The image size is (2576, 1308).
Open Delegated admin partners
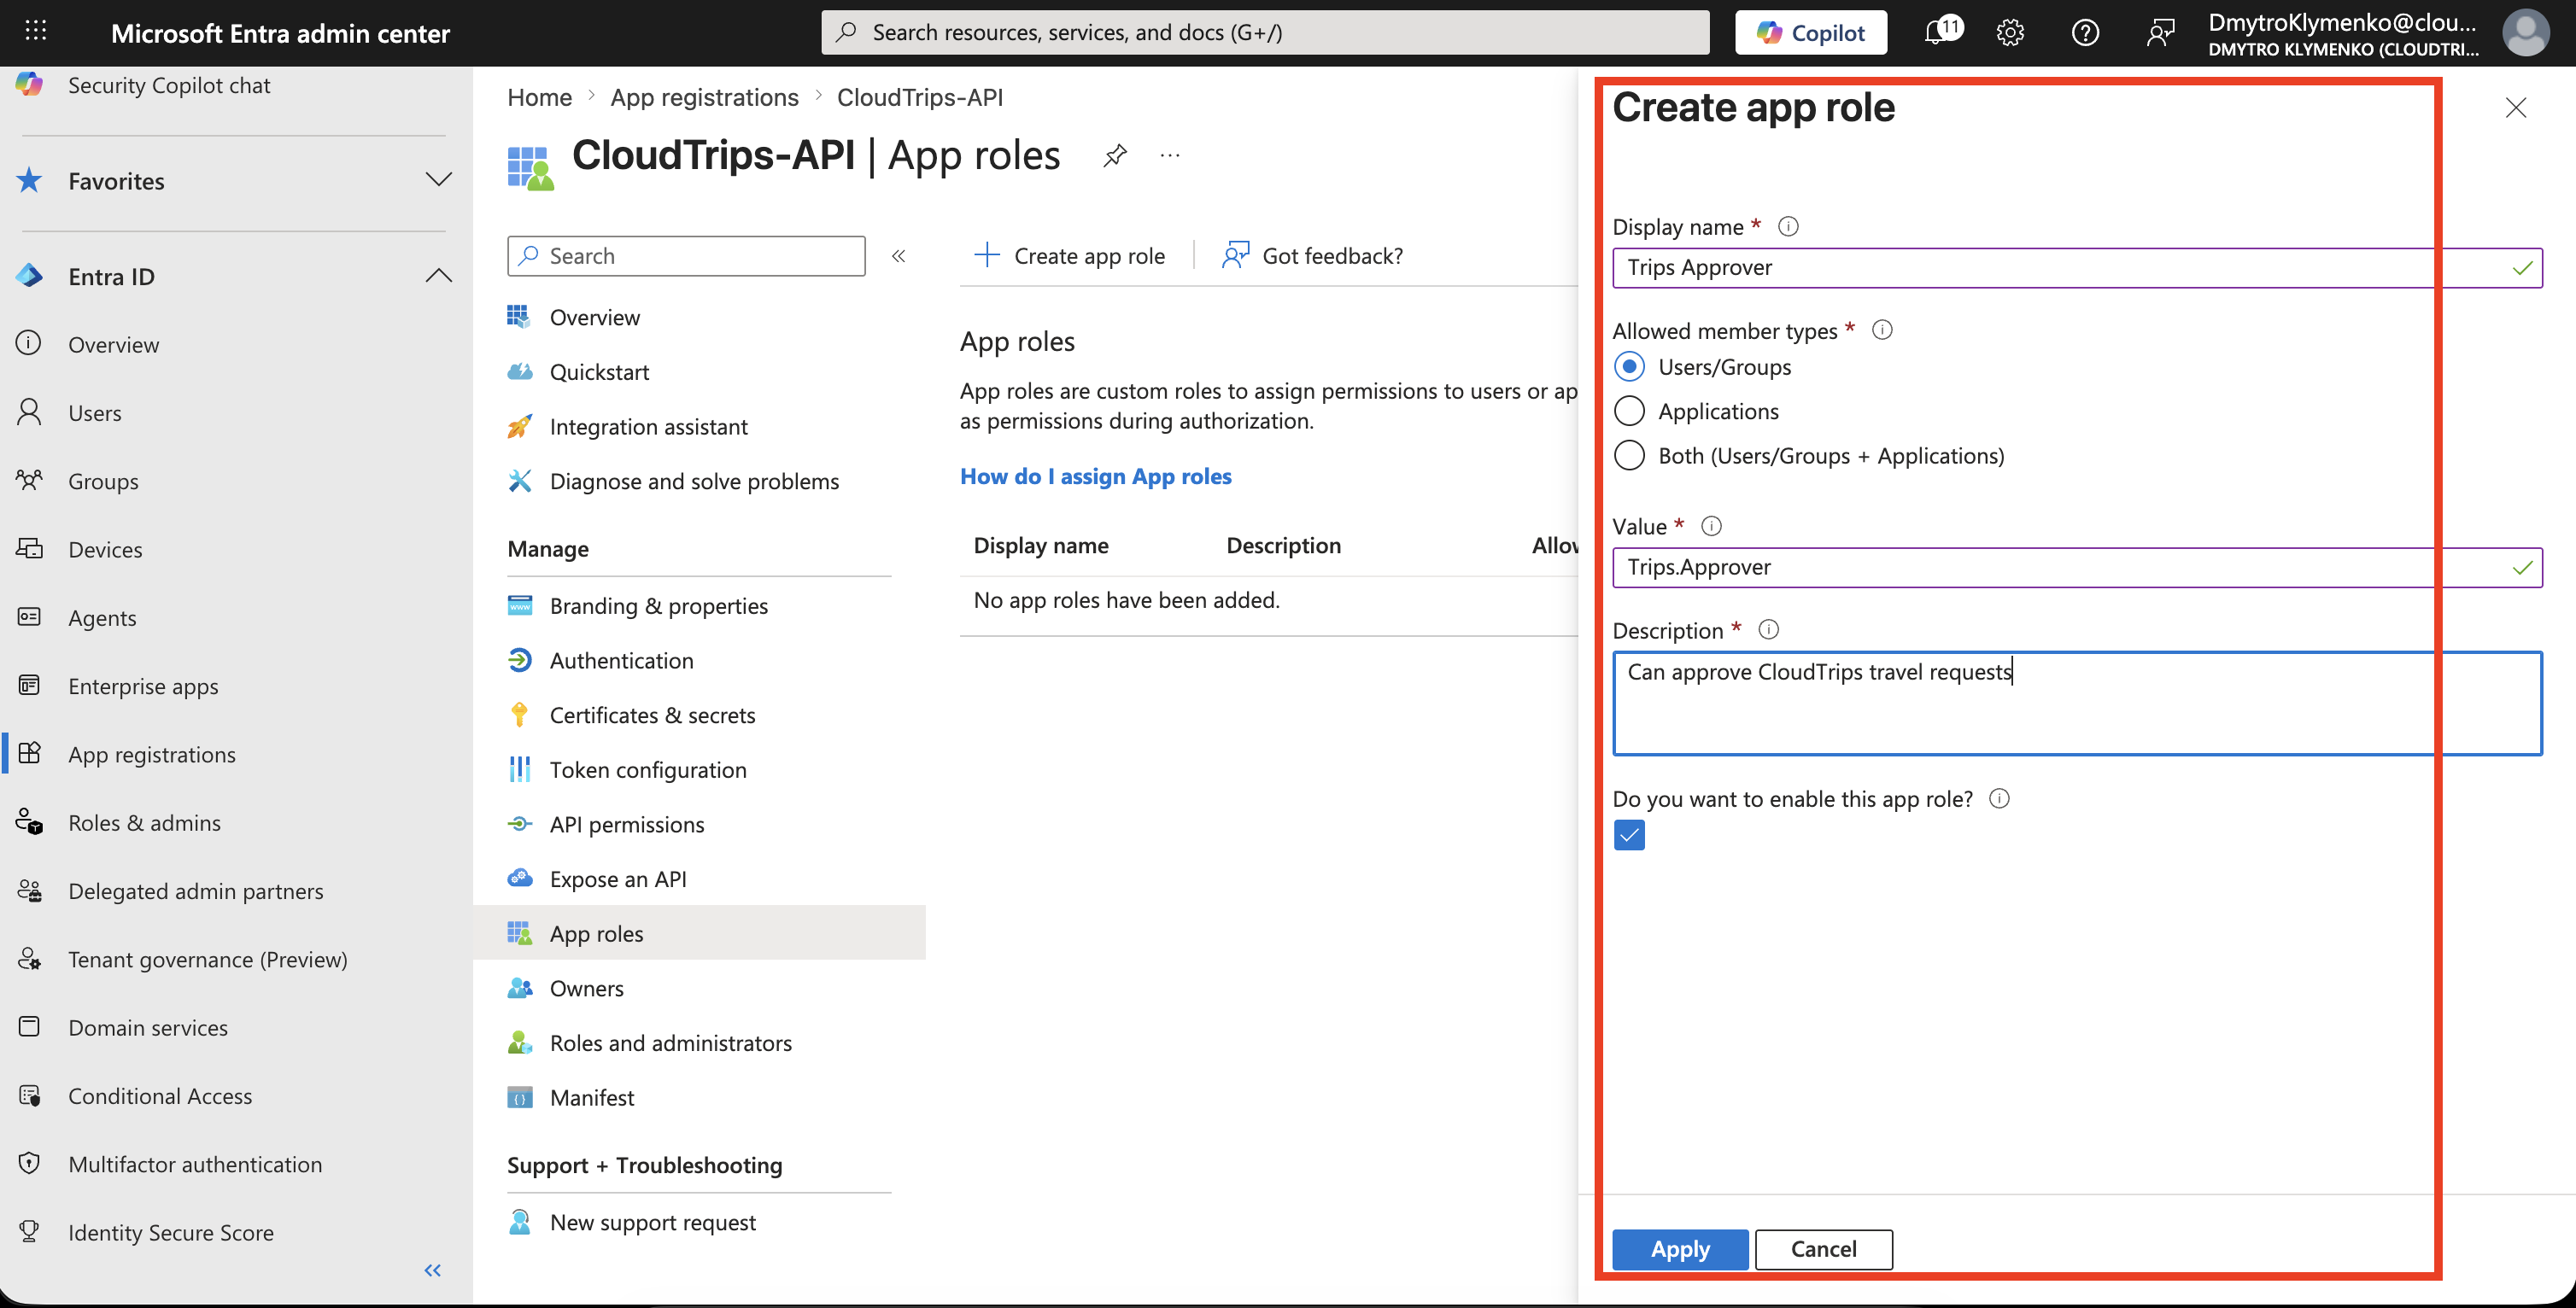pyautogui.click(x=196, y=891)
